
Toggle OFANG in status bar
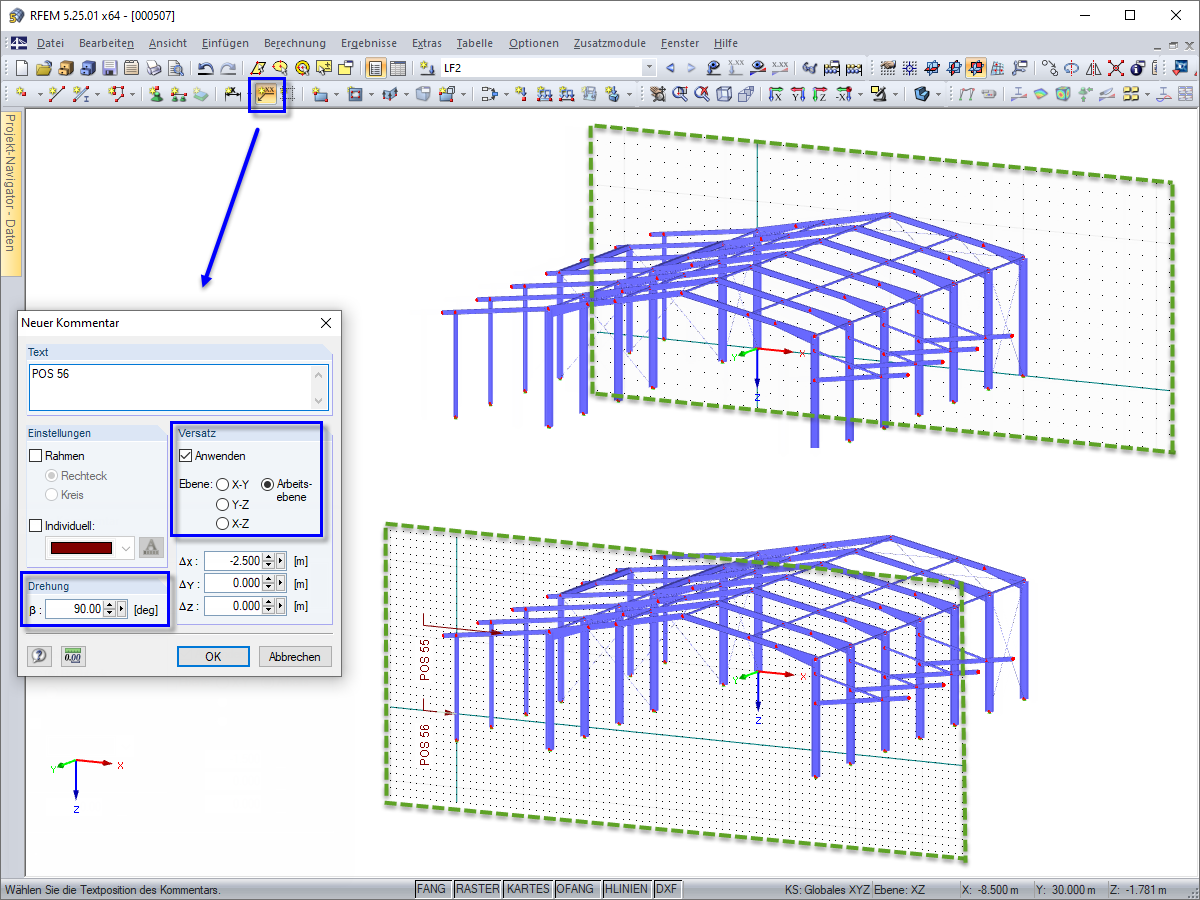tap(576, 889)
